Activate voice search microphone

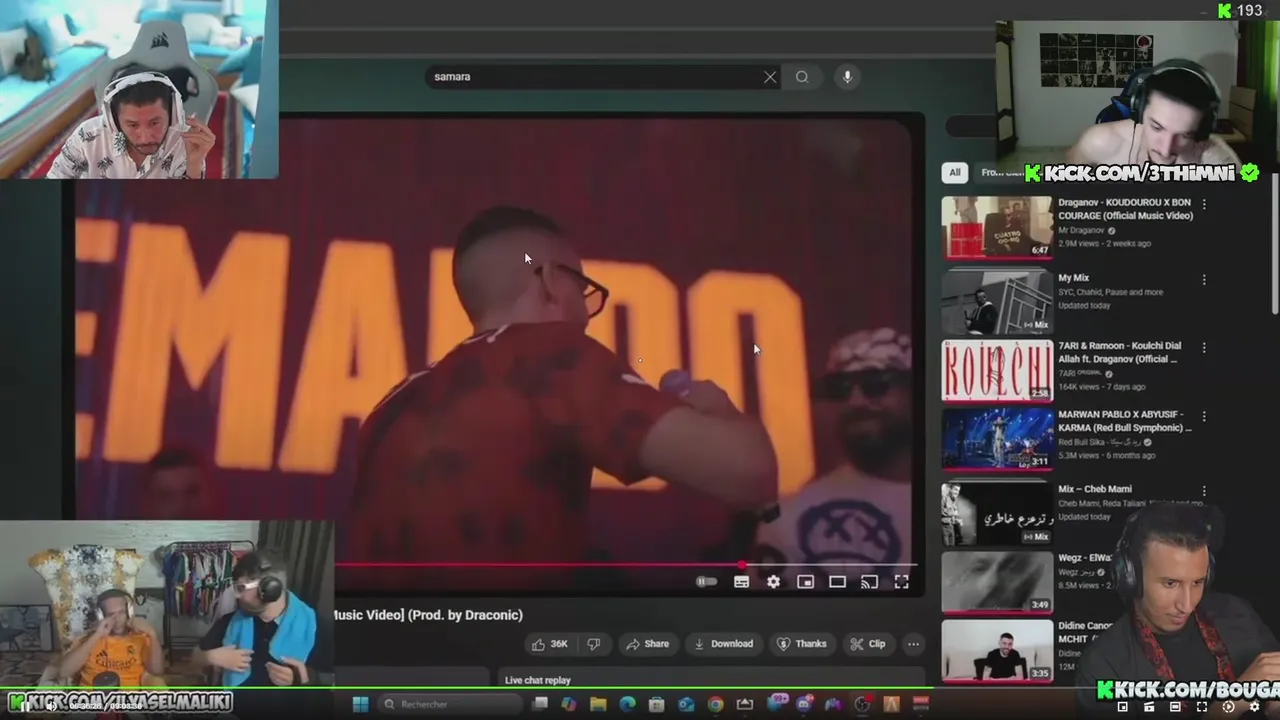click(x=847, y=77)
